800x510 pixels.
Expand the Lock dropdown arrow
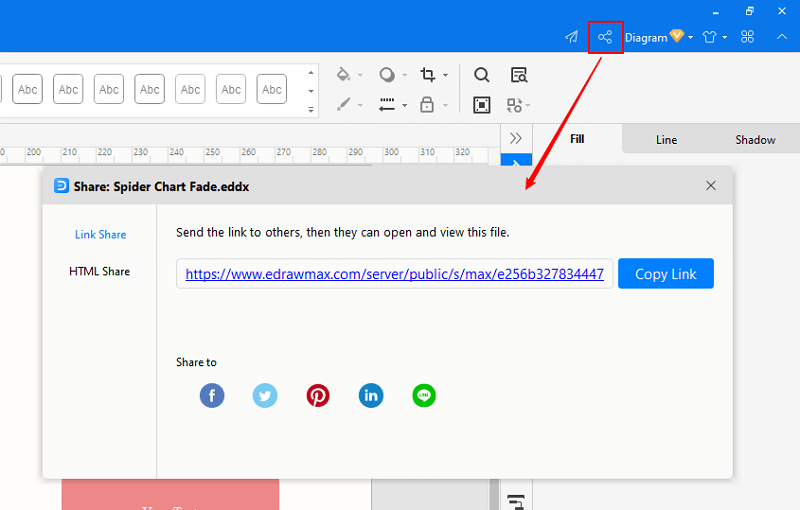pos(445,106)
